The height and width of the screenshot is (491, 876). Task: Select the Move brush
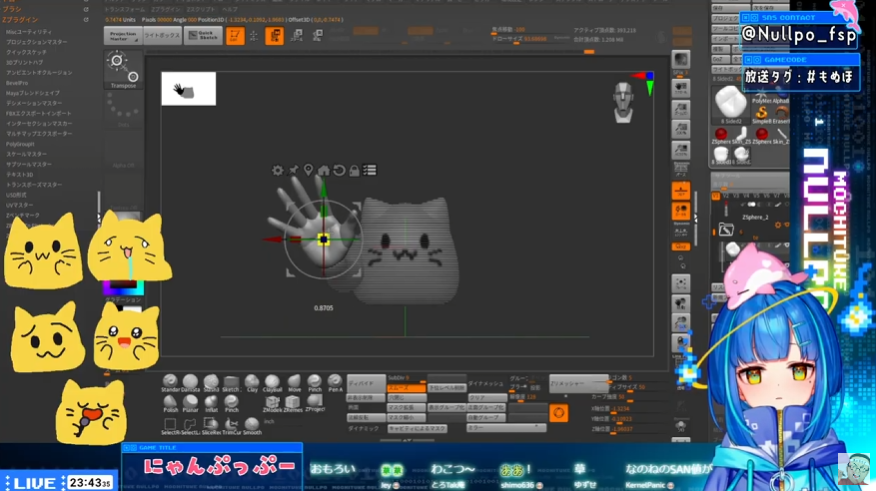[294, 383]
